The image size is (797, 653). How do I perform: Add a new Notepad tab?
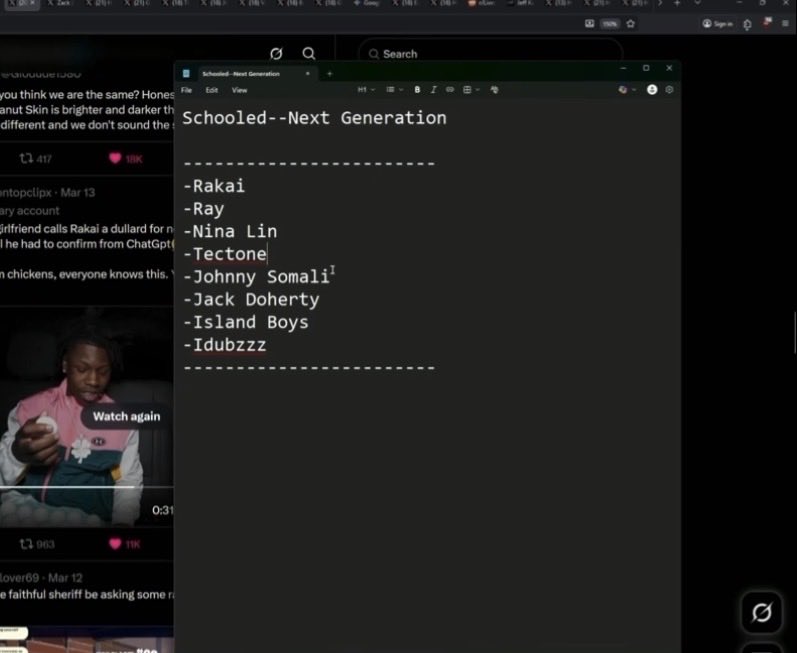click(329, 74)
